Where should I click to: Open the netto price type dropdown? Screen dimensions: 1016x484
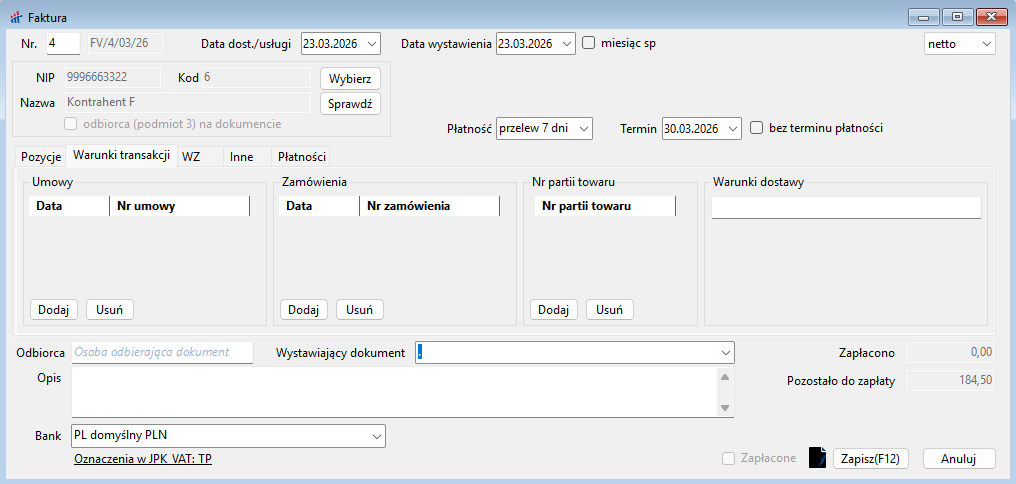tap(986, 44)
